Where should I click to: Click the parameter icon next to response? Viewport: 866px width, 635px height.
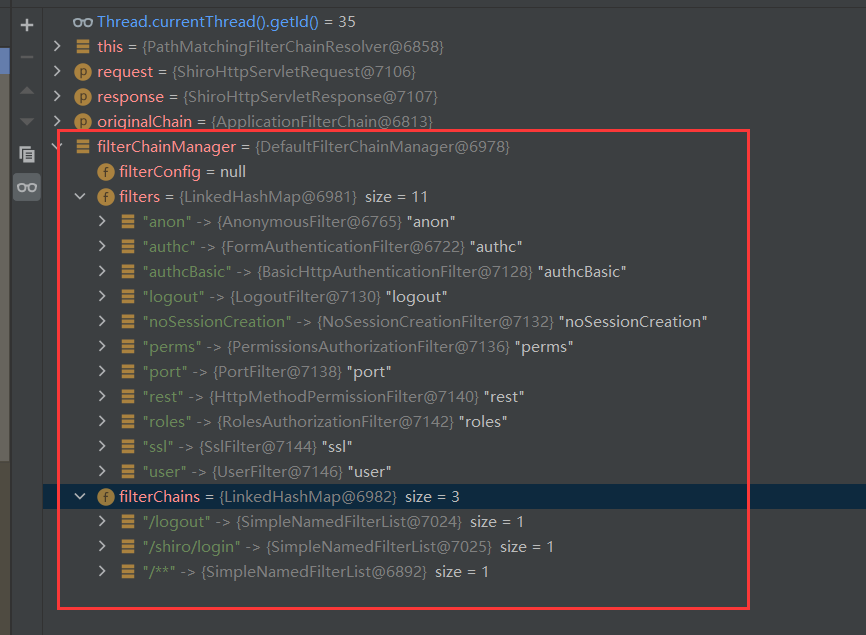[83, 97]
